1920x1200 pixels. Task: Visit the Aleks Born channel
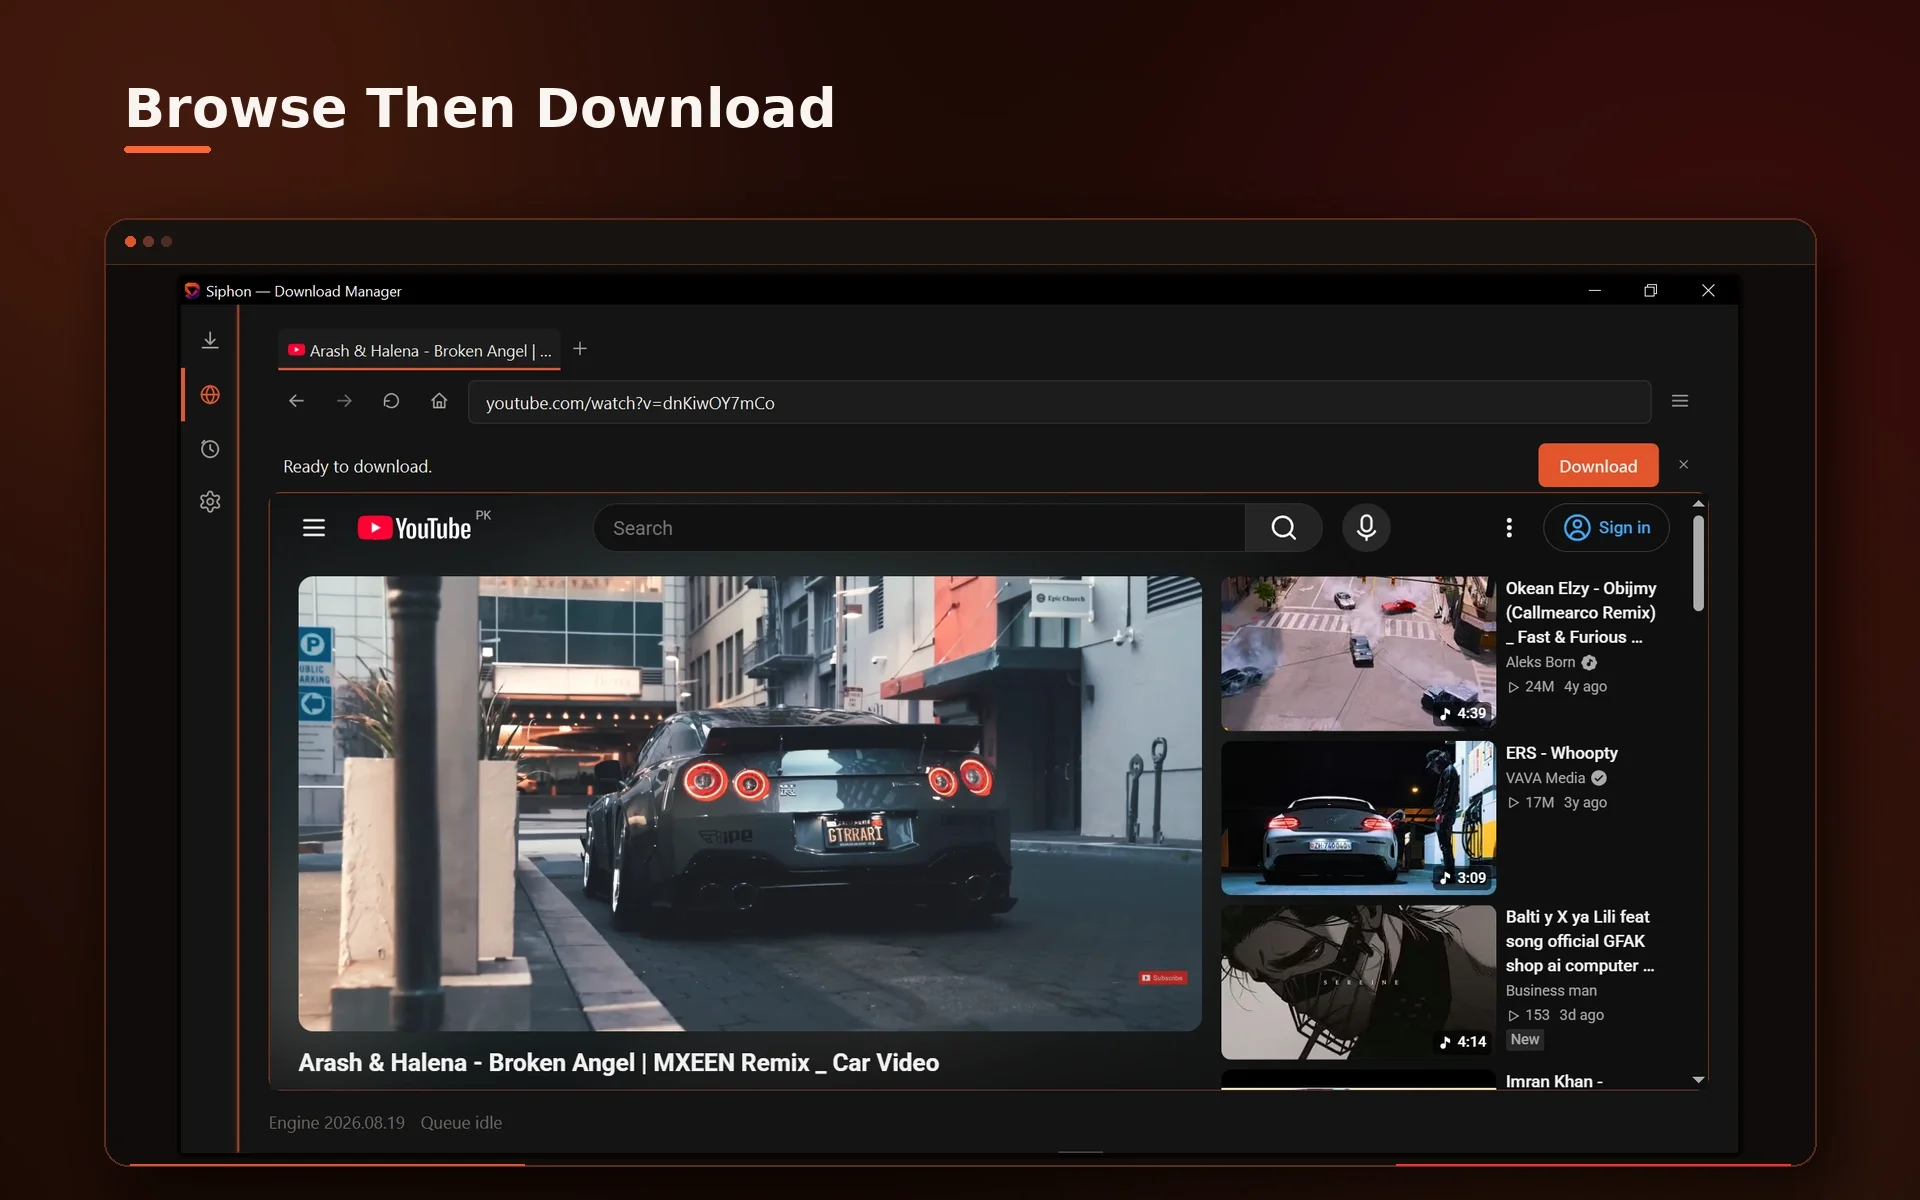tap(1541, 662)
